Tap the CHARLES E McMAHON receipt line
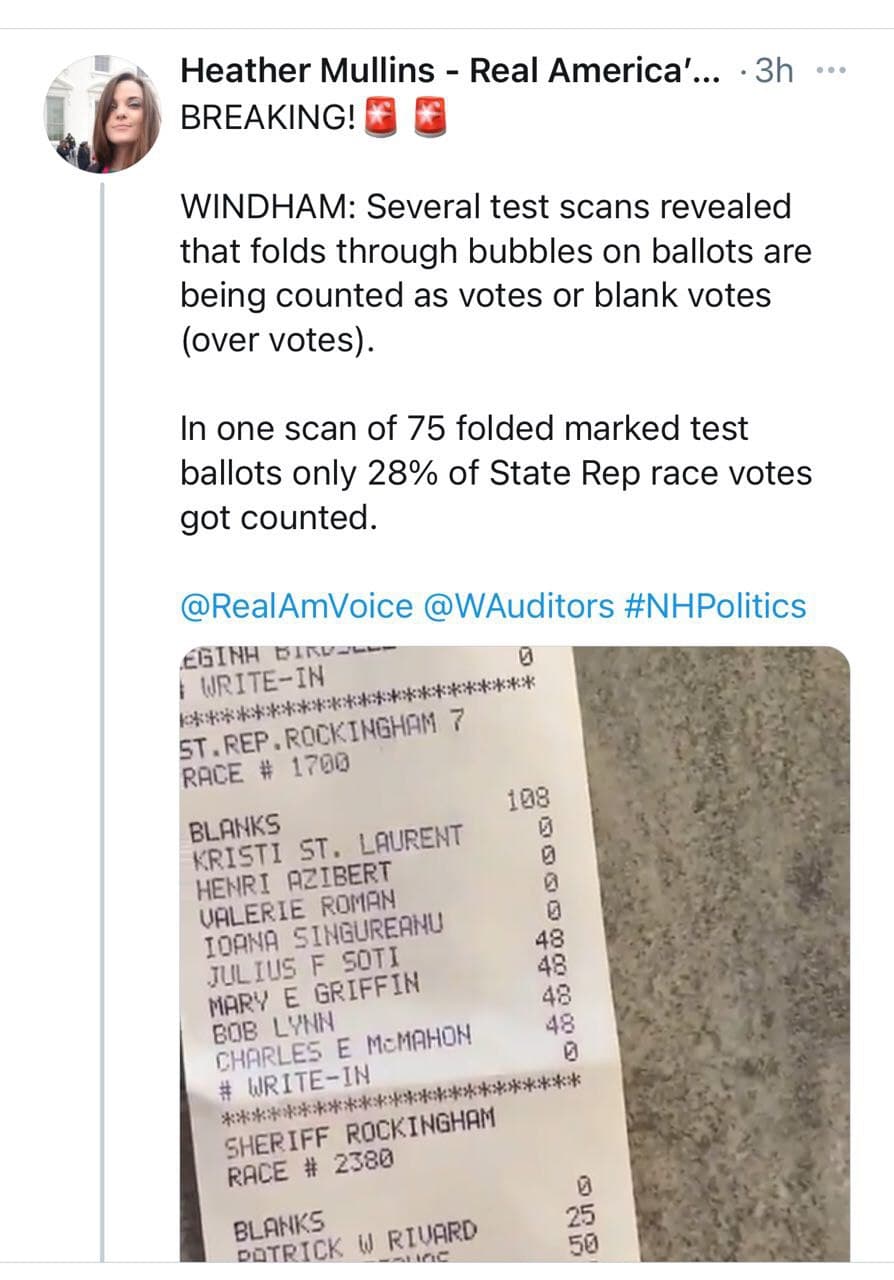Image resolution: width=894 pixels, height=1280 pixels. pyautogui.click(x=343, y=1046)
